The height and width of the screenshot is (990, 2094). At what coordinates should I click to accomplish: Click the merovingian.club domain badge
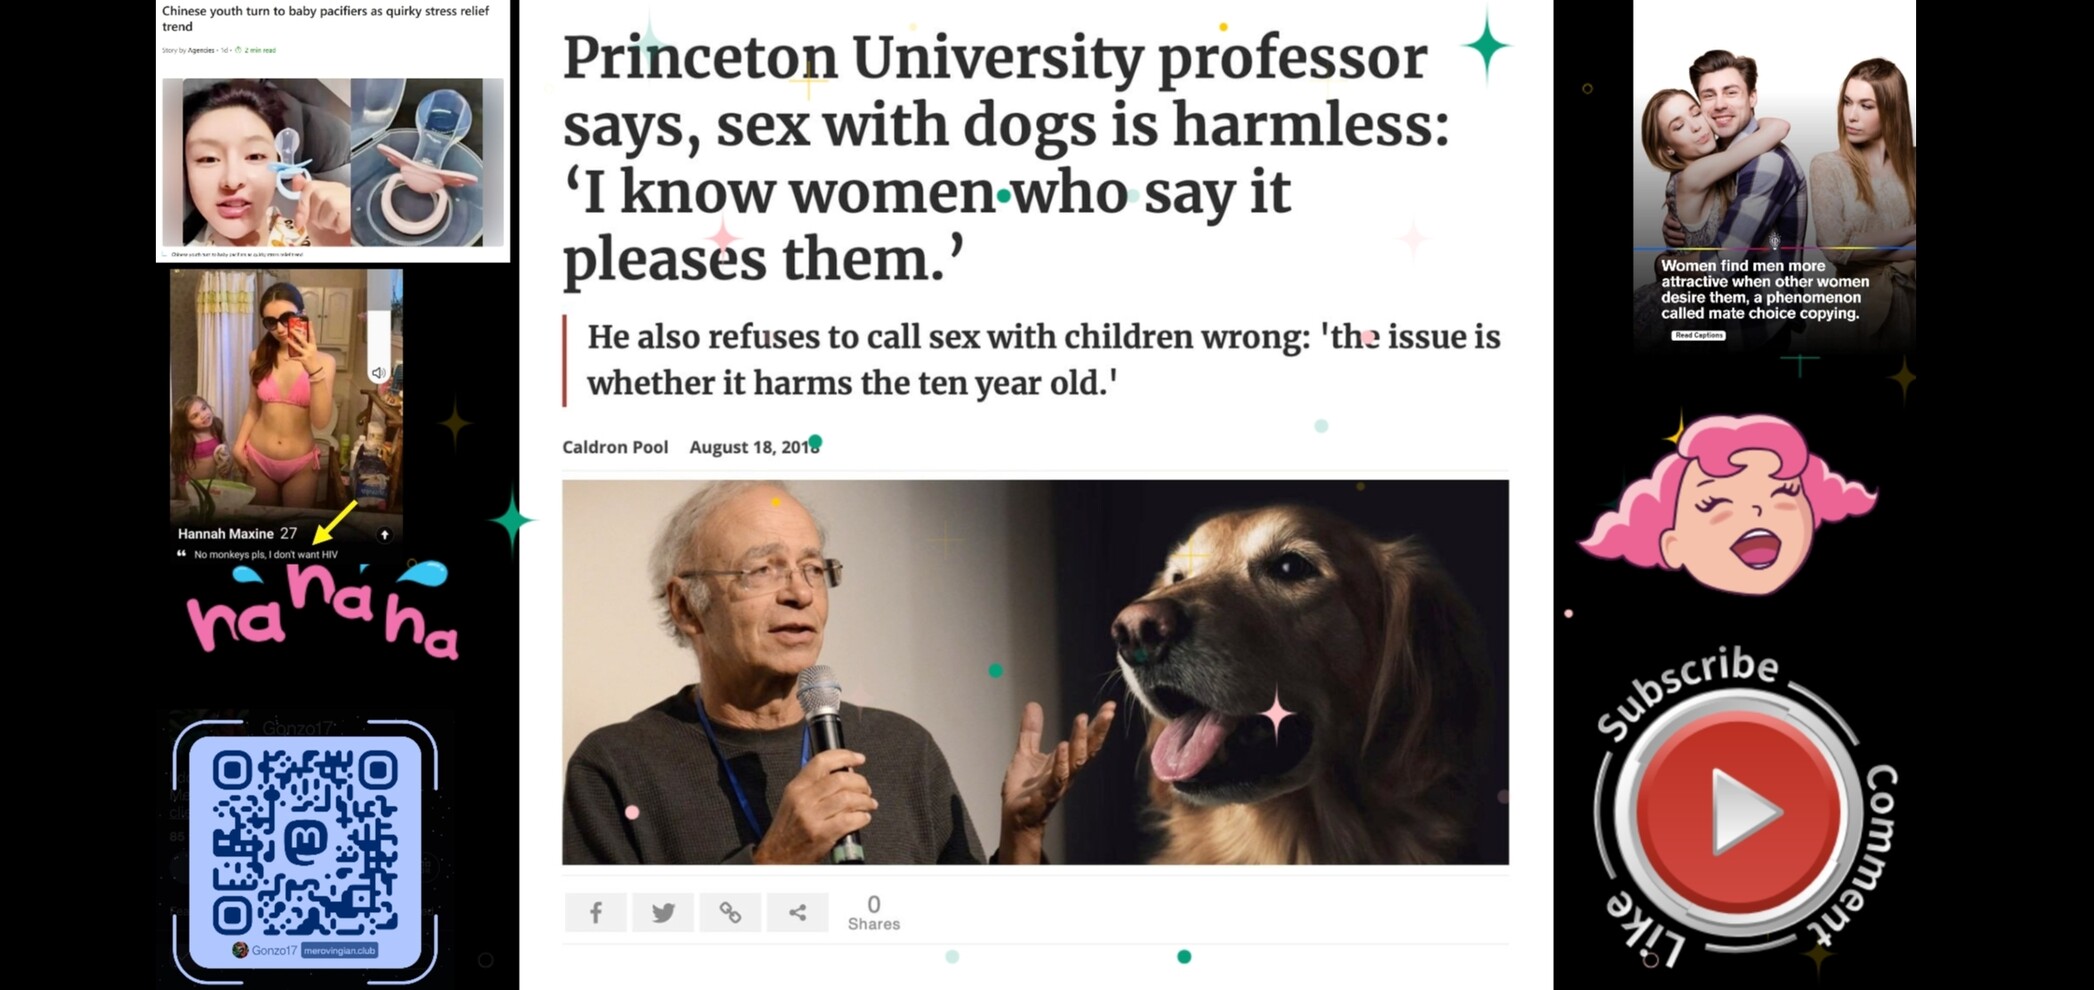(340, 950)
